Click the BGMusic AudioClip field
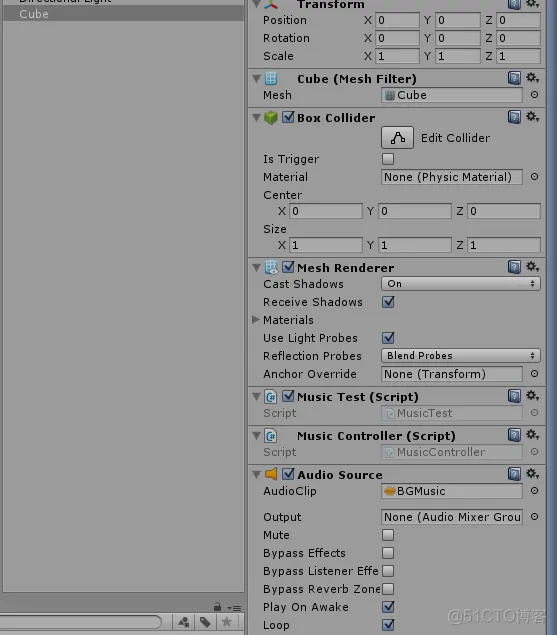Viewport: 557px width, 635px height. pos(452,491)
